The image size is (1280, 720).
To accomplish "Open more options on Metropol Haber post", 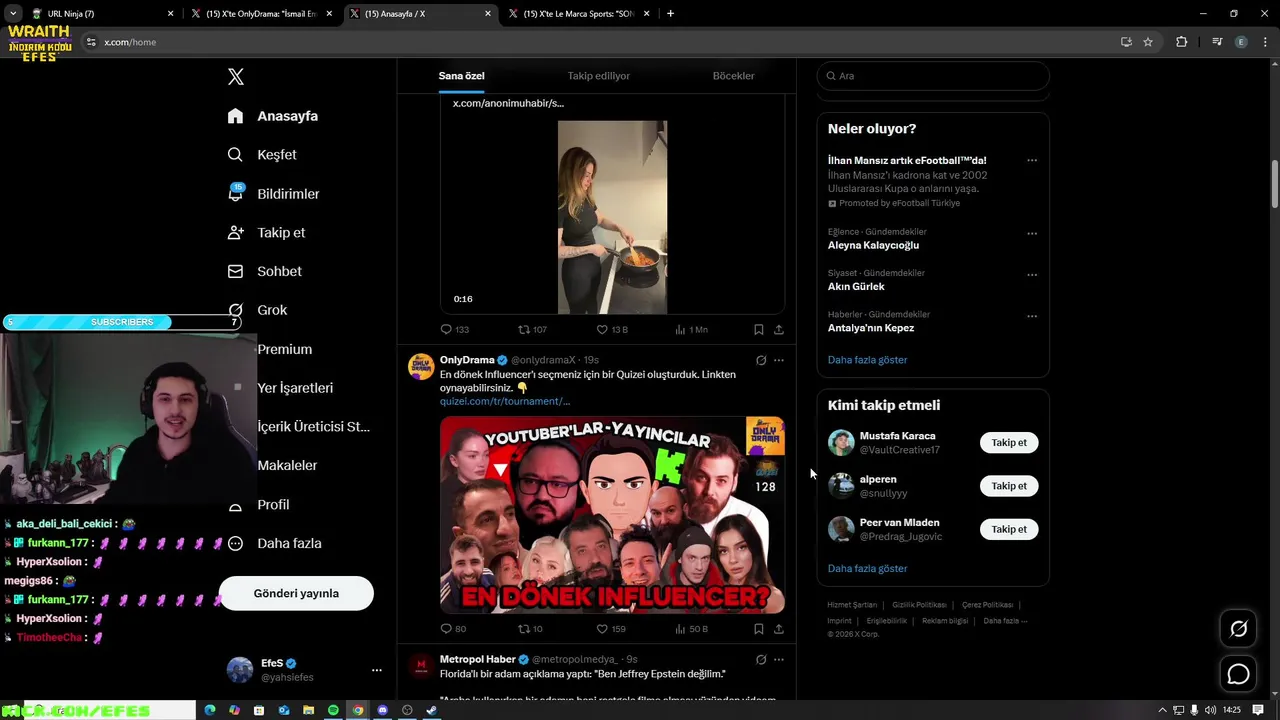I will [x=779, y=660].
